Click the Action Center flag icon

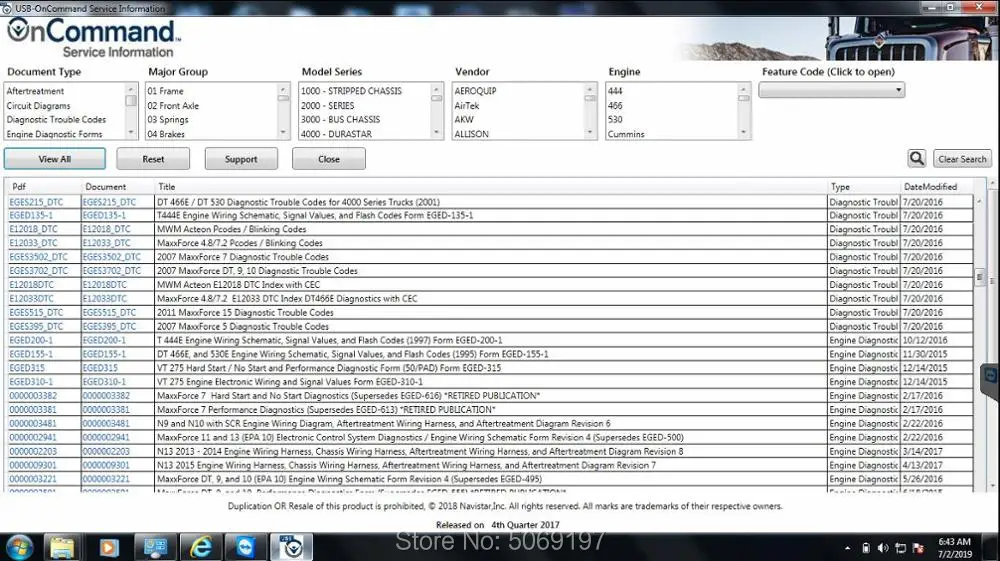[918, 548]
